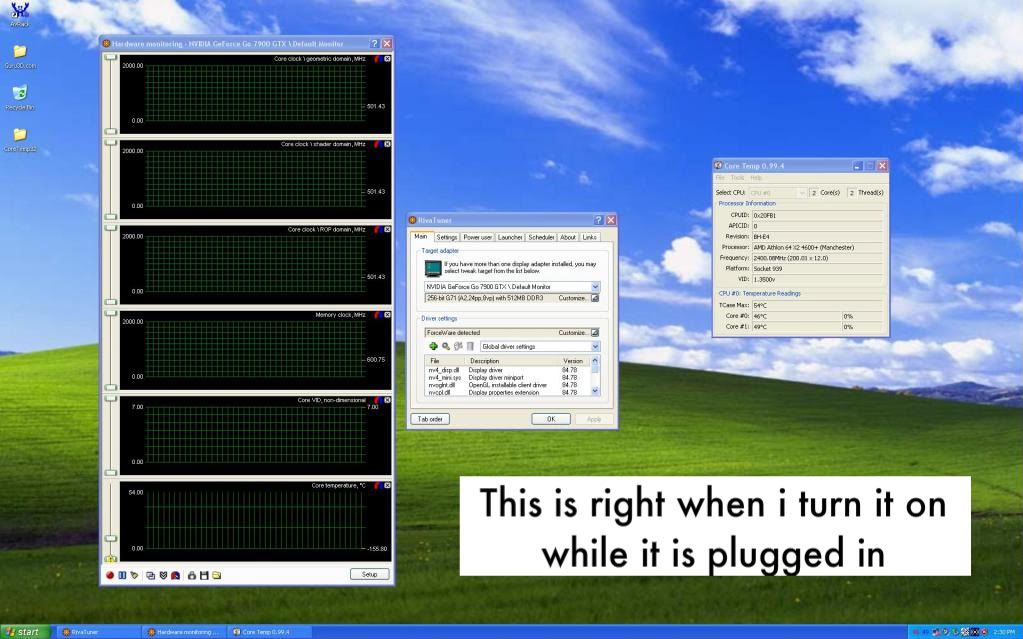Click the magnifier icon in Driver settings

pos(446,346)
